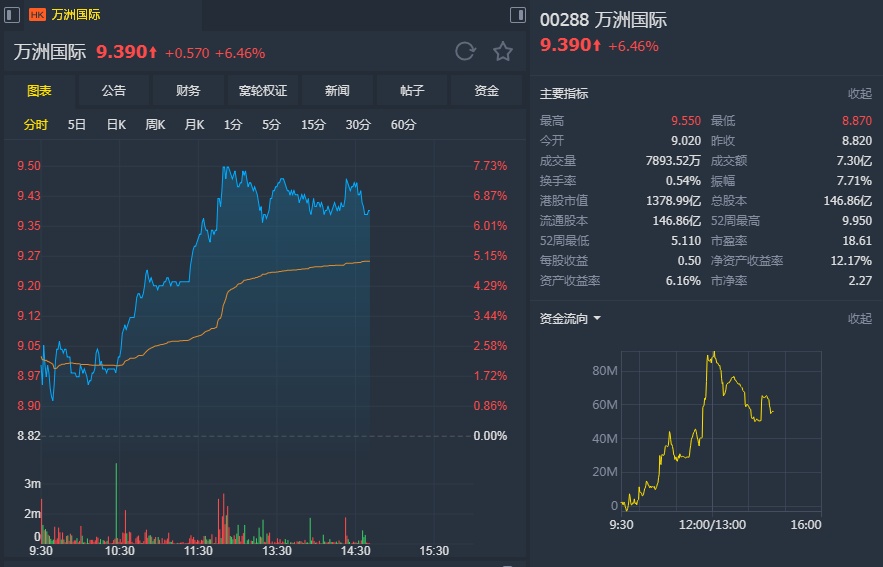Open the 万洲国际 title tab
The height and width of the screenshot is (567, 883).
pyautogui.click(x=76, y=15)
